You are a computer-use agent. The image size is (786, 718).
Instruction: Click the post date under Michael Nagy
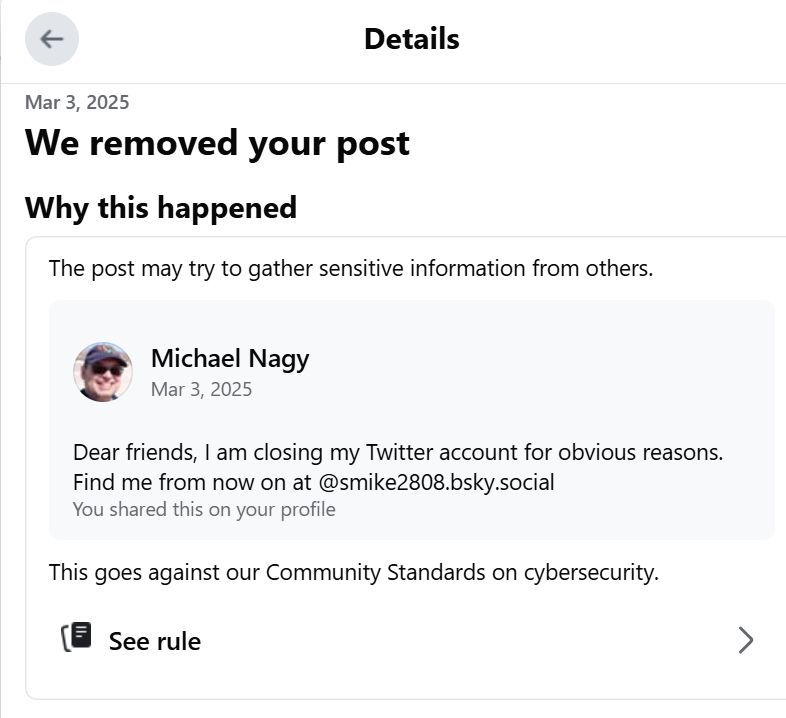(x=201, y=389)
